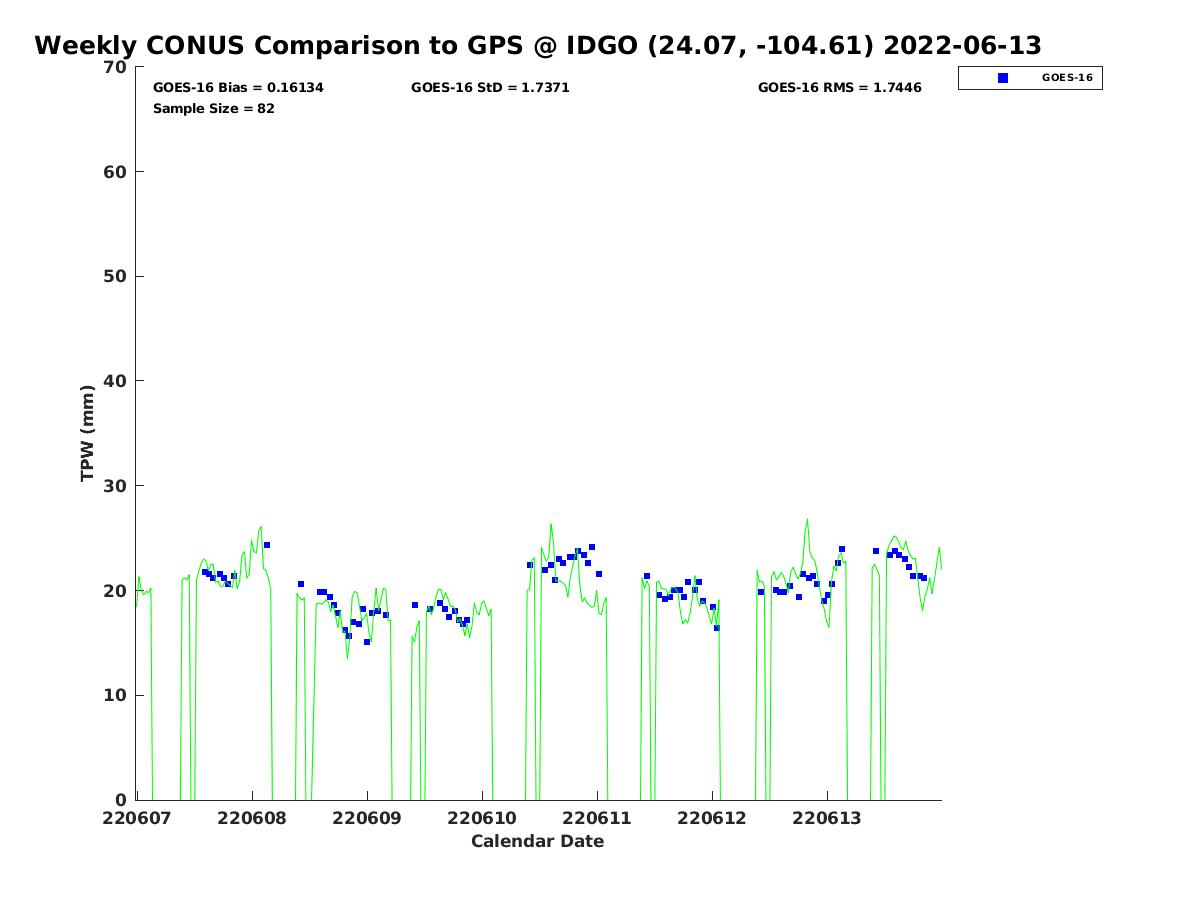
Task: Click the 0 y-axis tick label
Action: point(123,800)
